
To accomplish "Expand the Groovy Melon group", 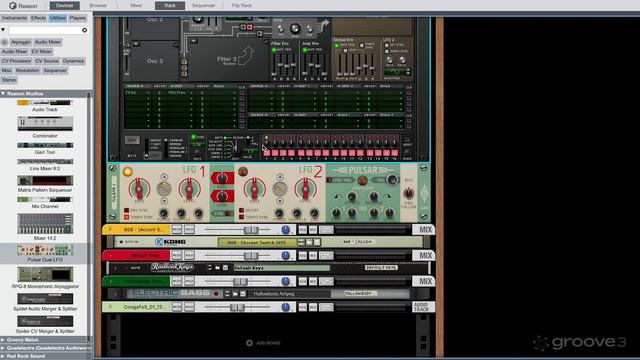I will [x=3, y=340].
